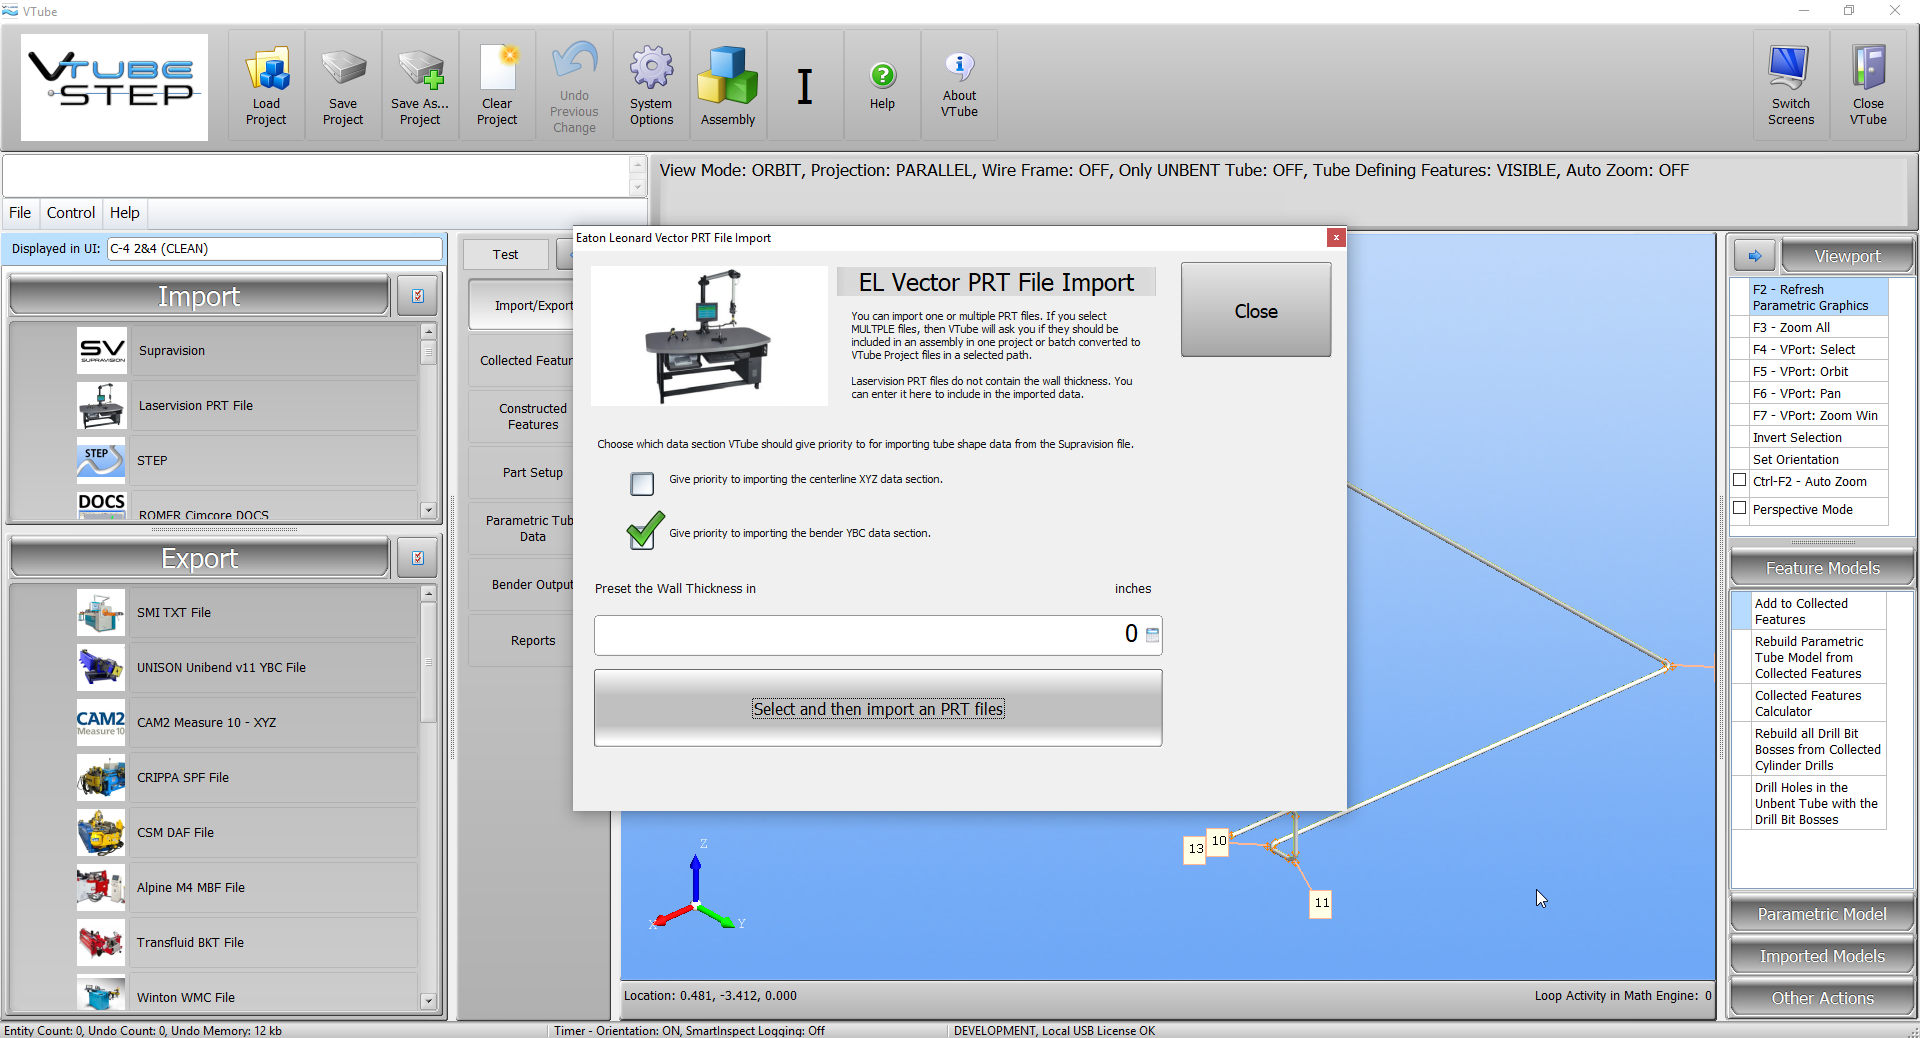Collapse the Export panel expander
Image resolution: width=1920 pixels, height=1038 pixels.
click(418, 558)
